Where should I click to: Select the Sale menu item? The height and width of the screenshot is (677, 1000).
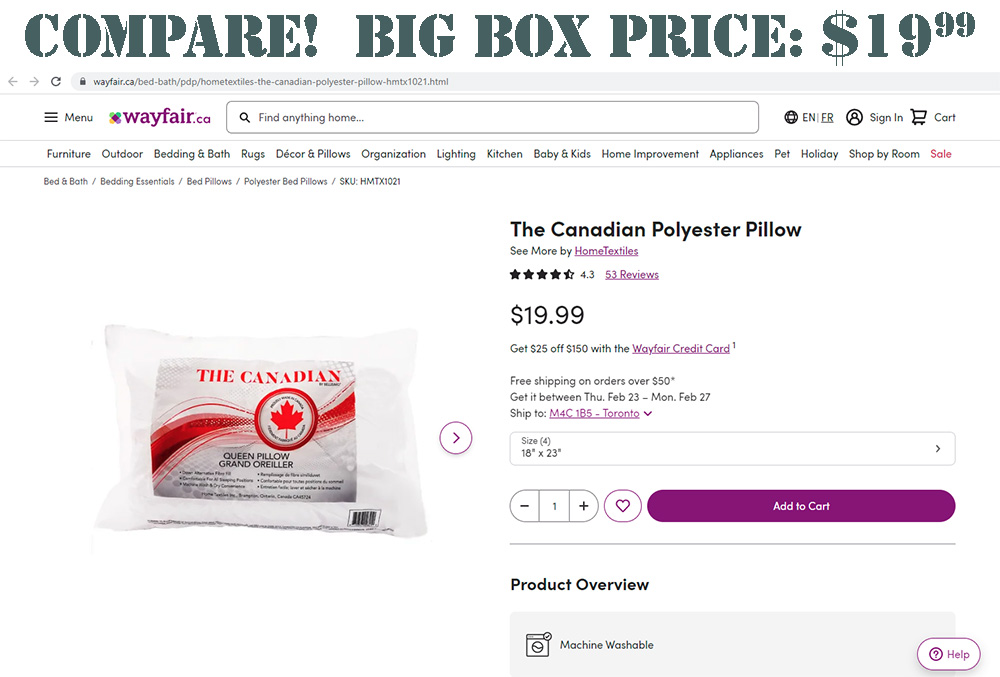[x=940, y=154]
